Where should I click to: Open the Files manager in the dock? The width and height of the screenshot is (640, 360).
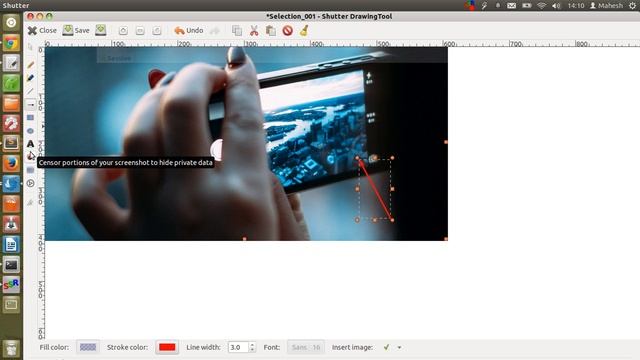(11, 103)
